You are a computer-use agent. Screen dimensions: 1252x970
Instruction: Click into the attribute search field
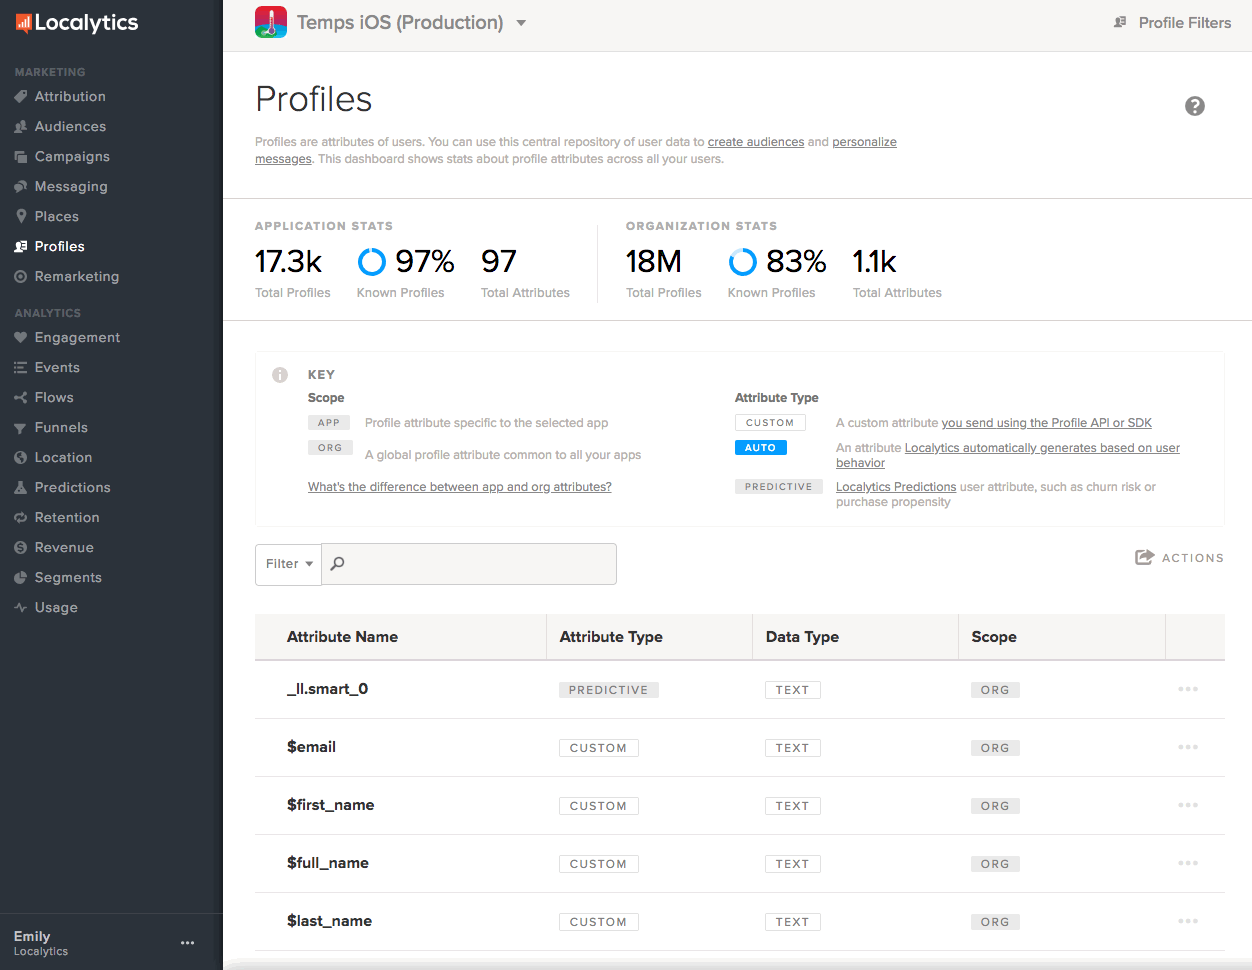pos(480,564)
